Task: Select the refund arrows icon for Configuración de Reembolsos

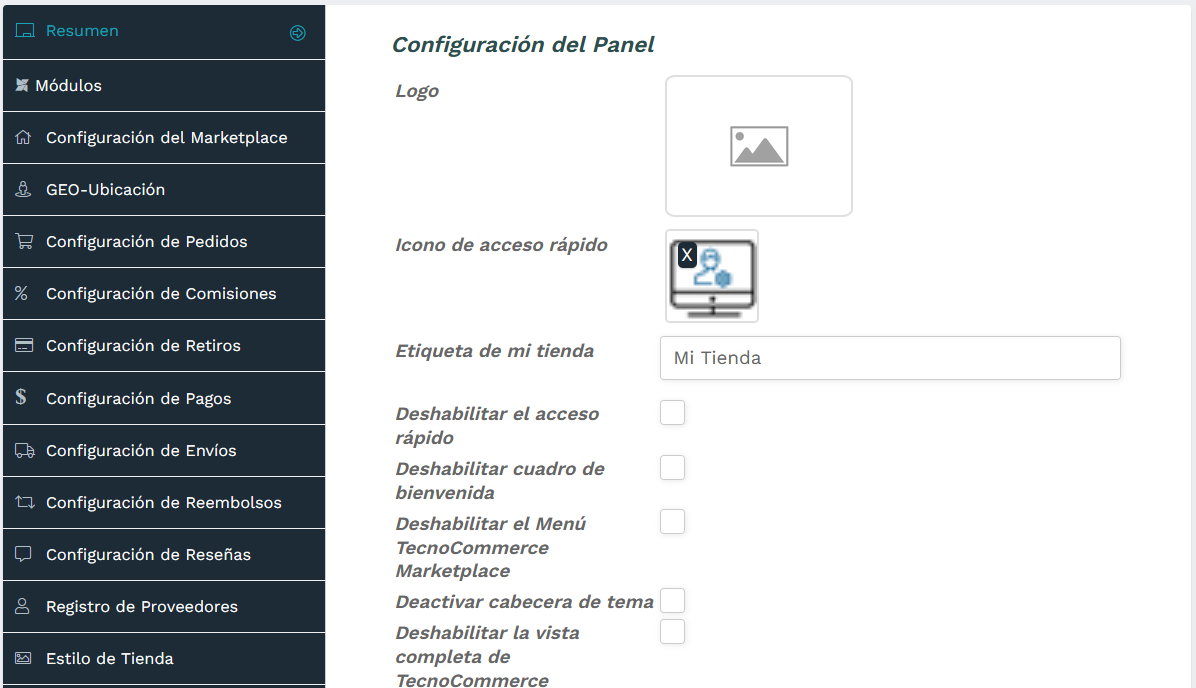Action: (21, 502)
